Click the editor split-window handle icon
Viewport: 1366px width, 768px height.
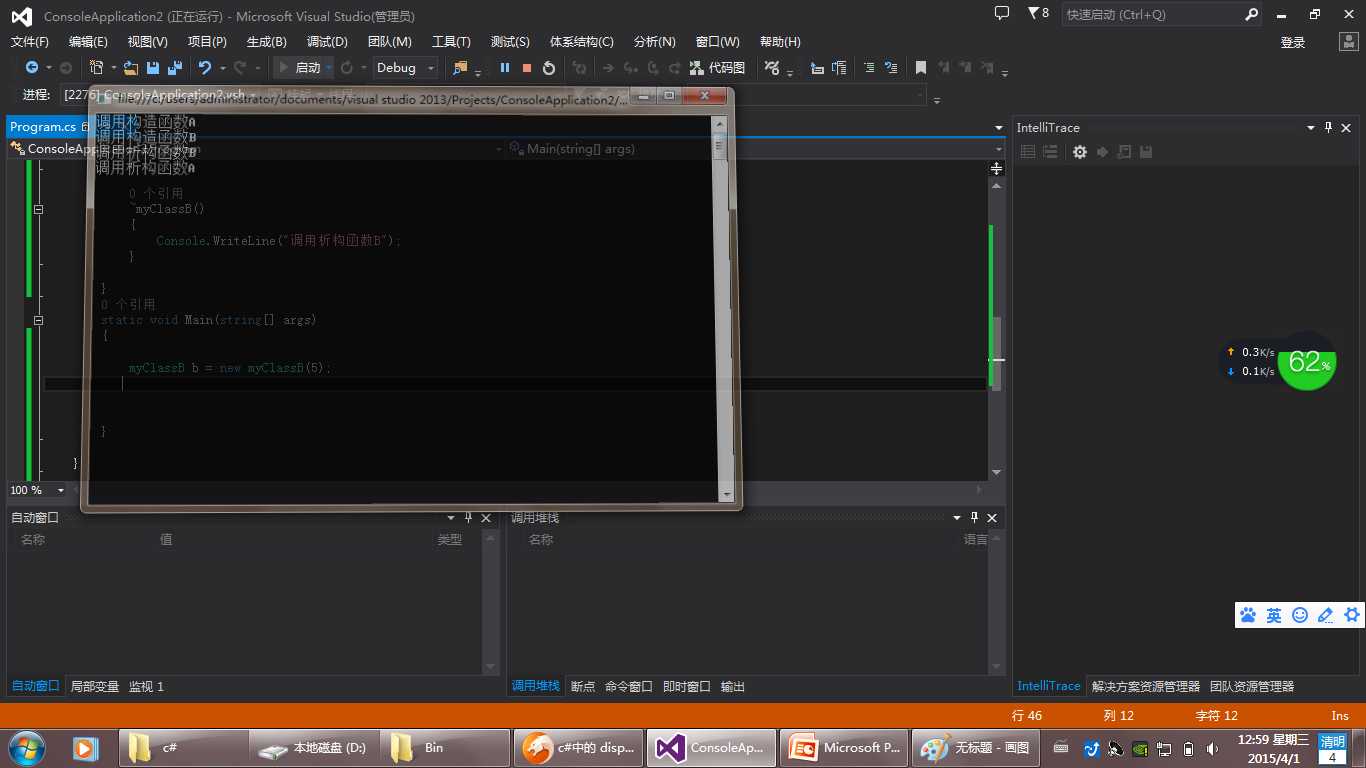tap(996, 169)
